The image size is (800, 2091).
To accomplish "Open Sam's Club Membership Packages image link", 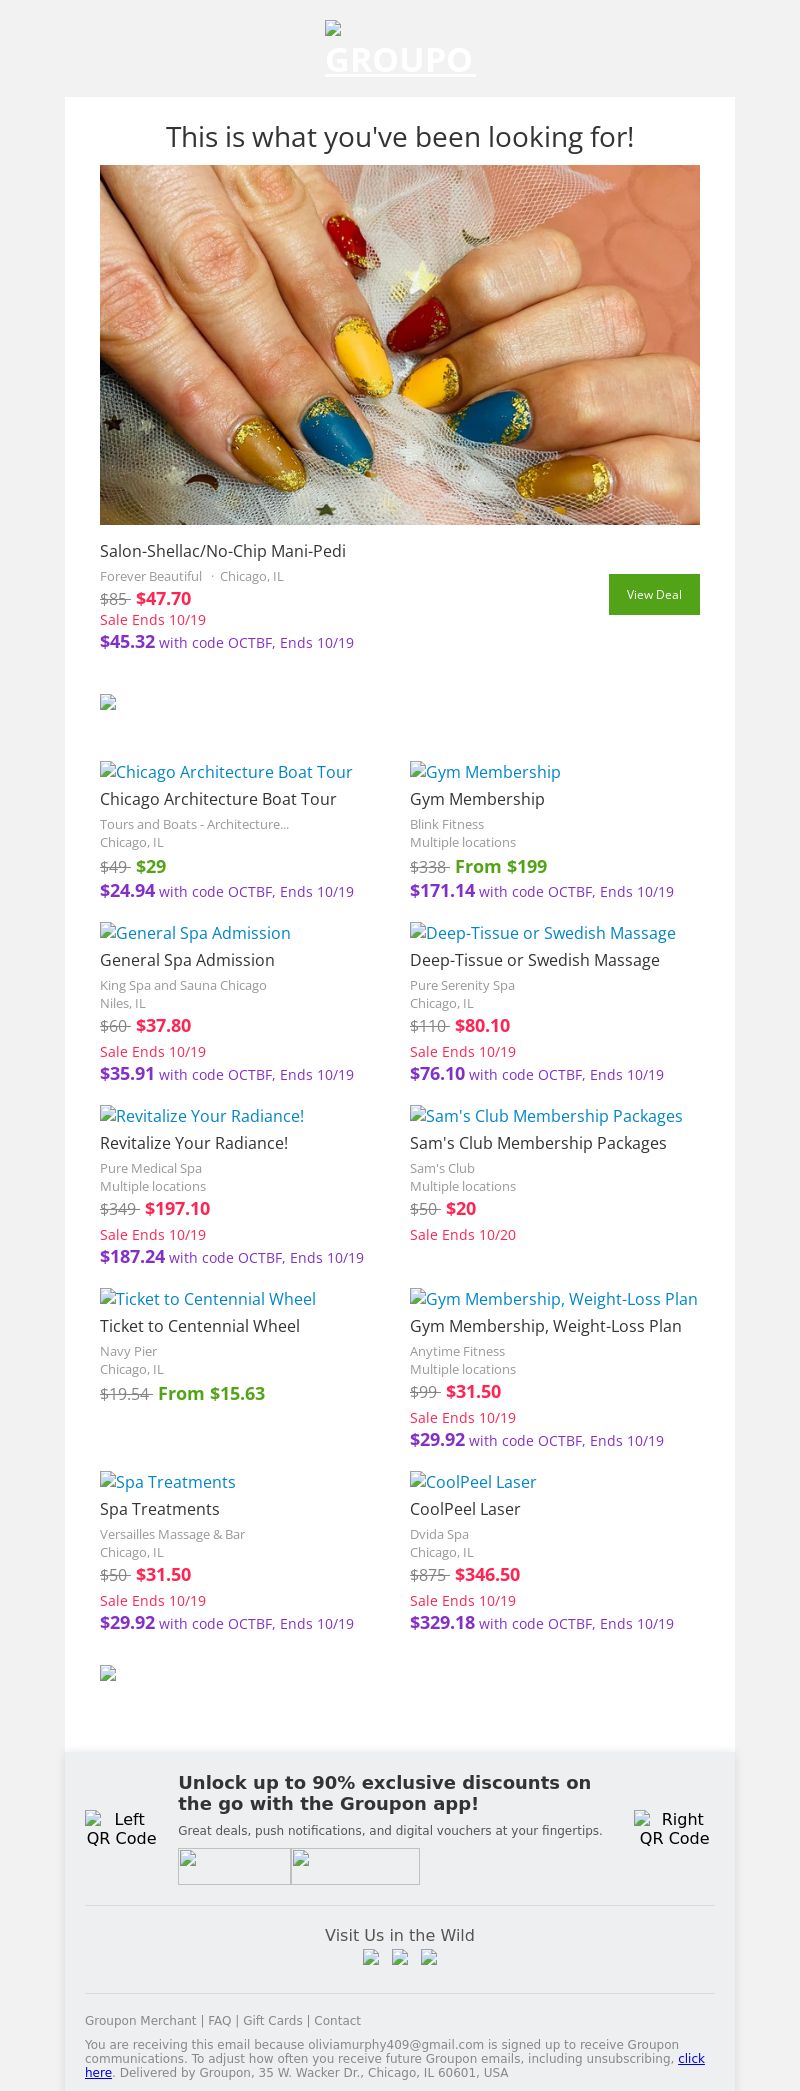I will click(x=546, y=1116).
